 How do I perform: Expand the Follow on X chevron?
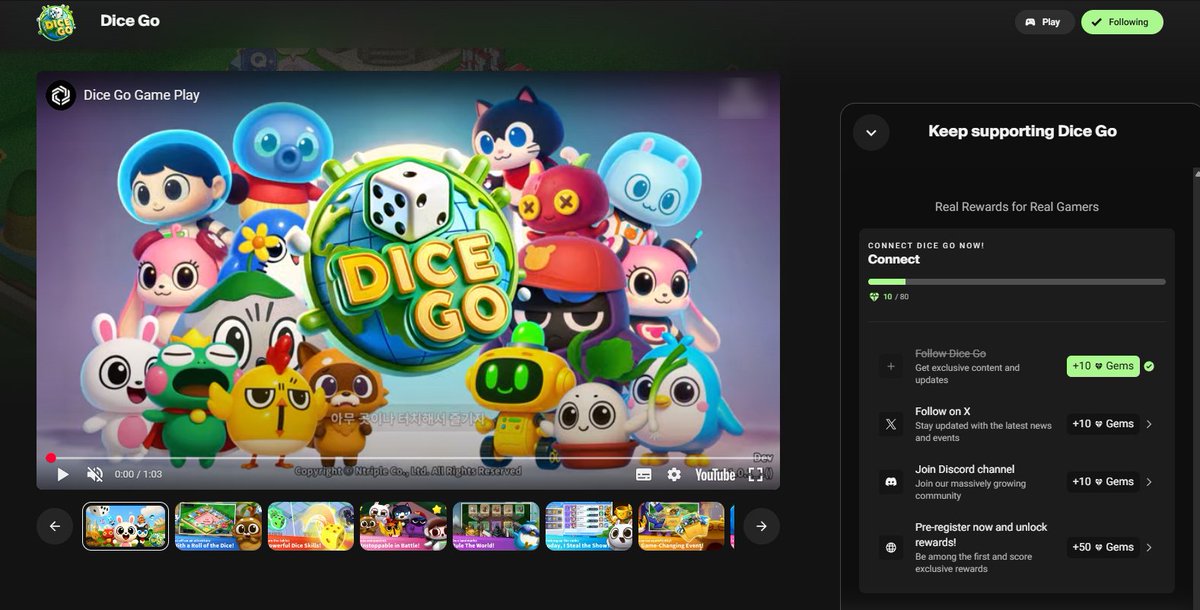click(1149, 424)
